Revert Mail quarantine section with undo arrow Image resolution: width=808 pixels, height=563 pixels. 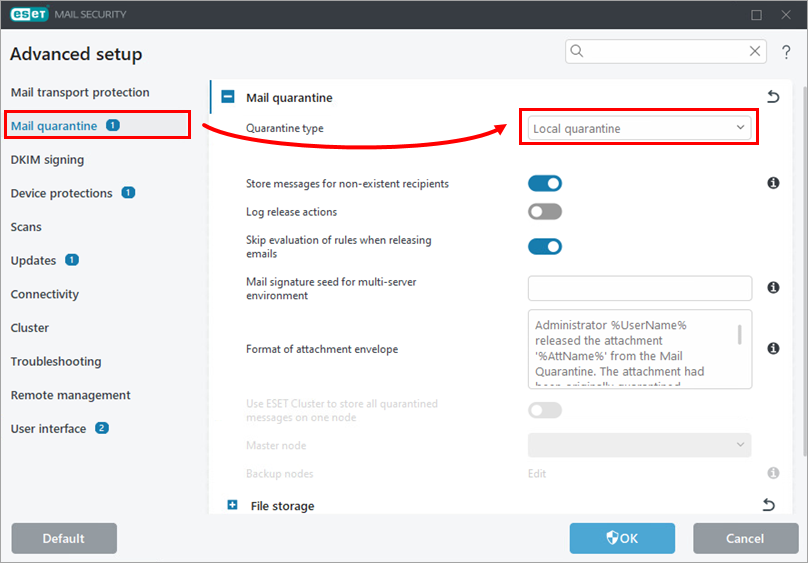tap(772, 97)
